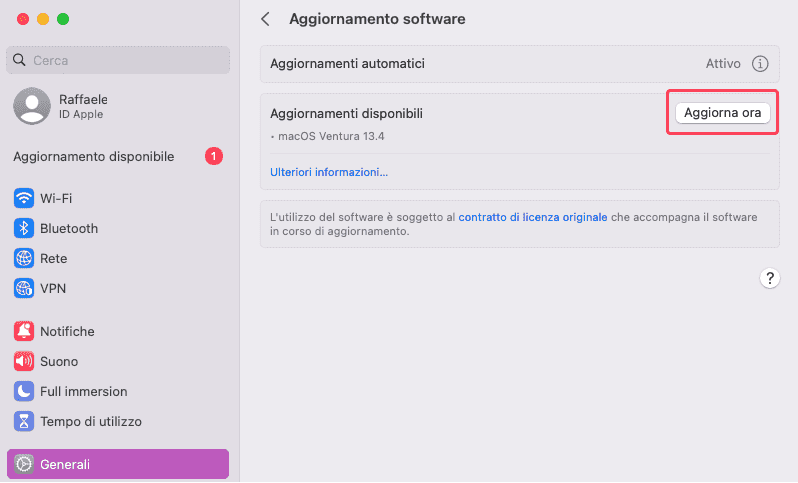The image size is (798, 483).
Task: Click the Rete globe icon
Action: click(24, 258)
